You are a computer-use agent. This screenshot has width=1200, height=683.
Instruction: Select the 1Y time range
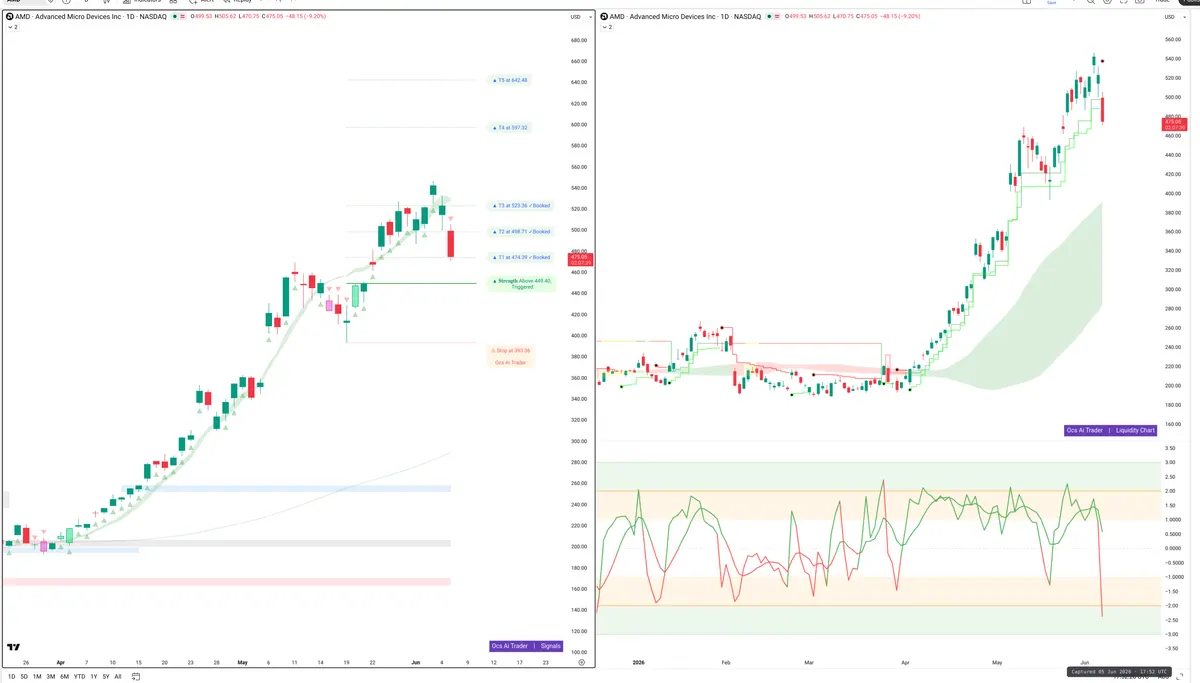point(94,677)
